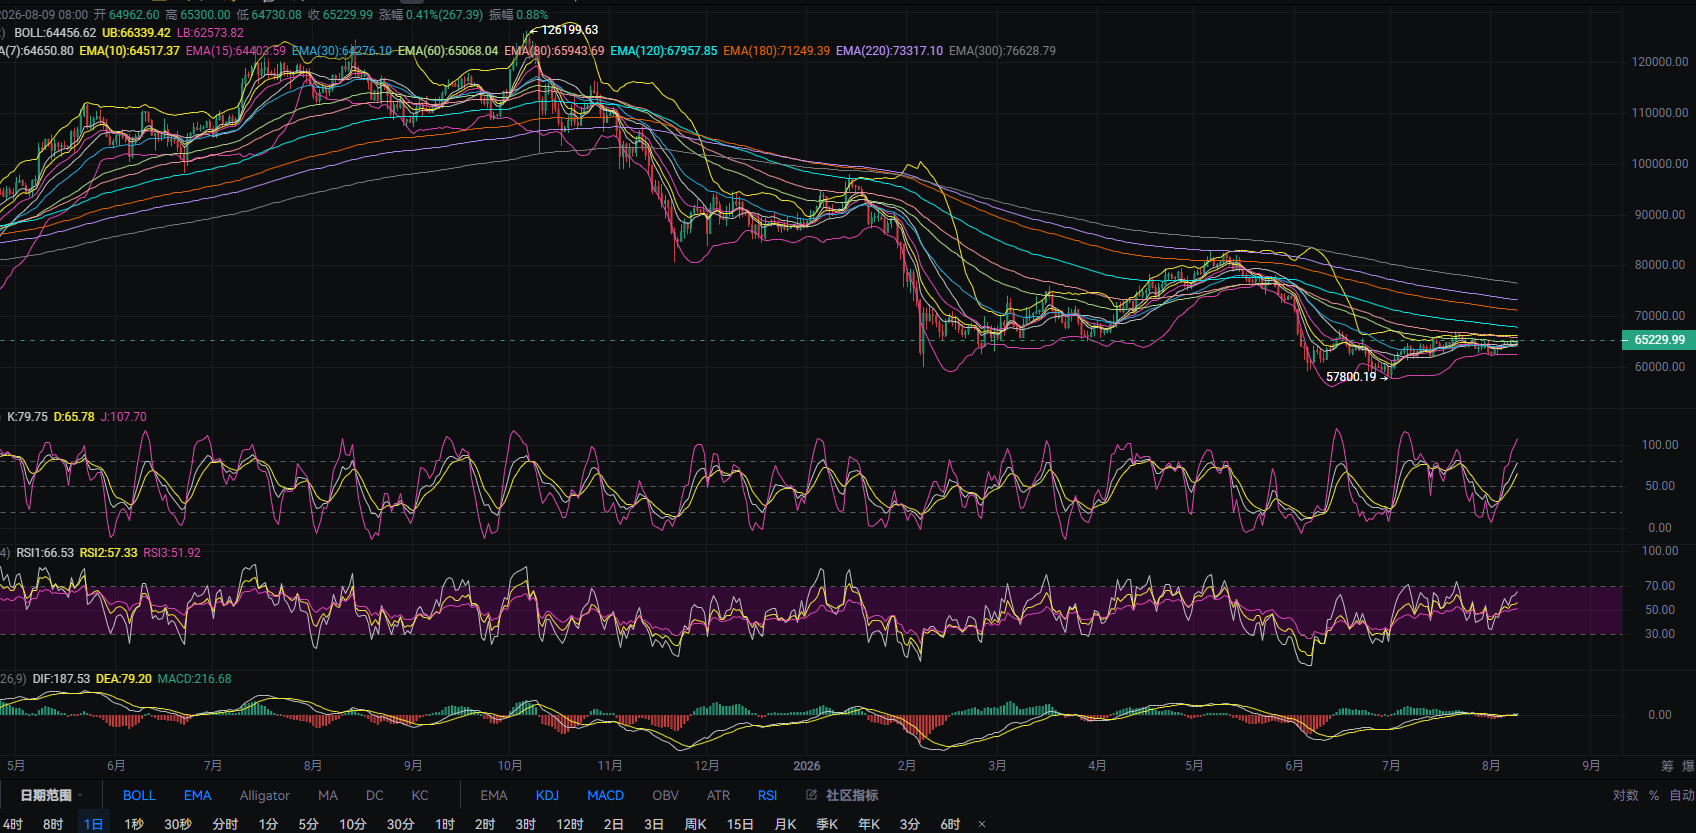1696x833 pixels.
Task: Switch price axis to 对数 log scale
Action: point(1625,795)
